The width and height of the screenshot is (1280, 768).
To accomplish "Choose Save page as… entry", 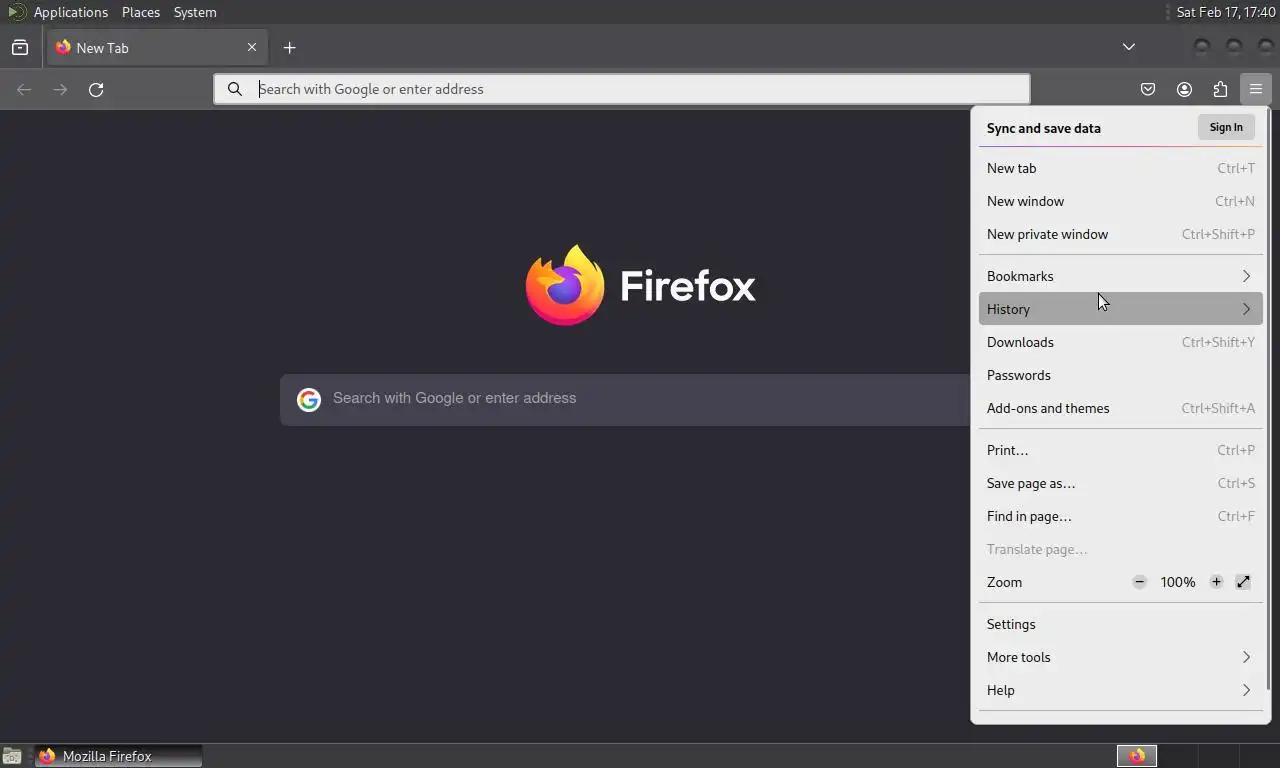I will click(x=1120, y=483).
